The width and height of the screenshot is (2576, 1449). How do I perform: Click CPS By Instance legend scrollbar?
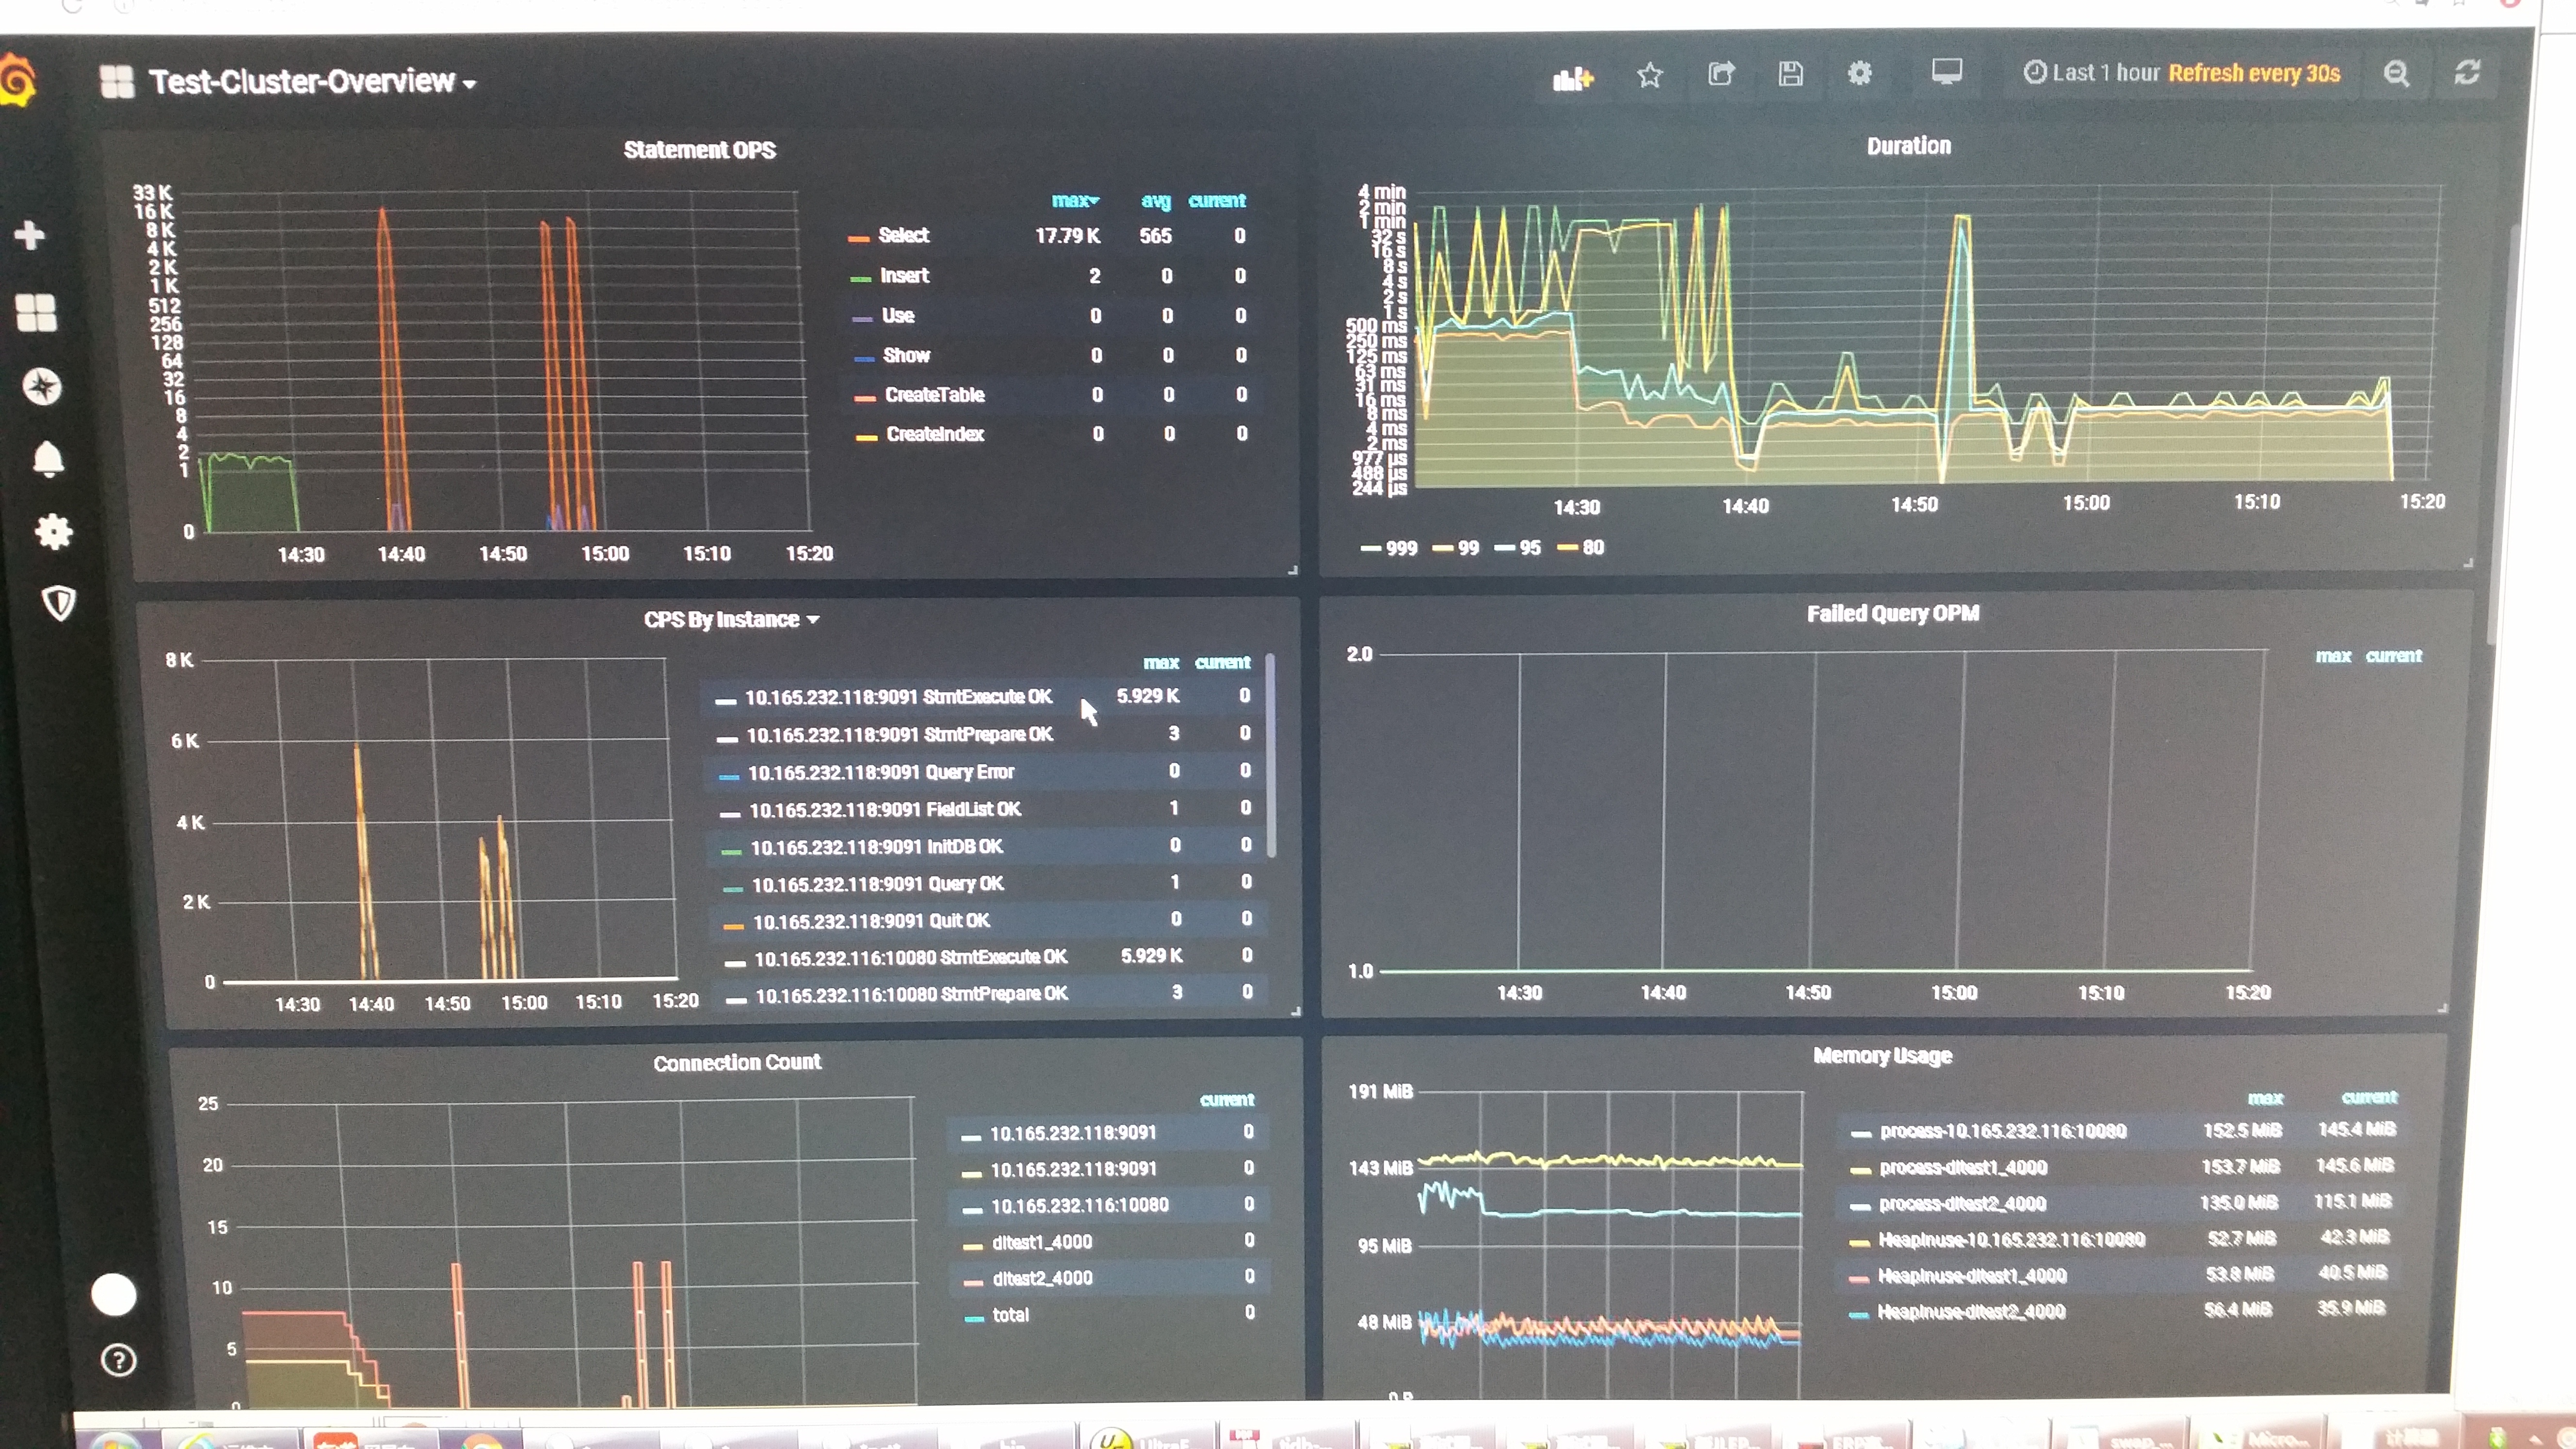[x=1270, y=756]
